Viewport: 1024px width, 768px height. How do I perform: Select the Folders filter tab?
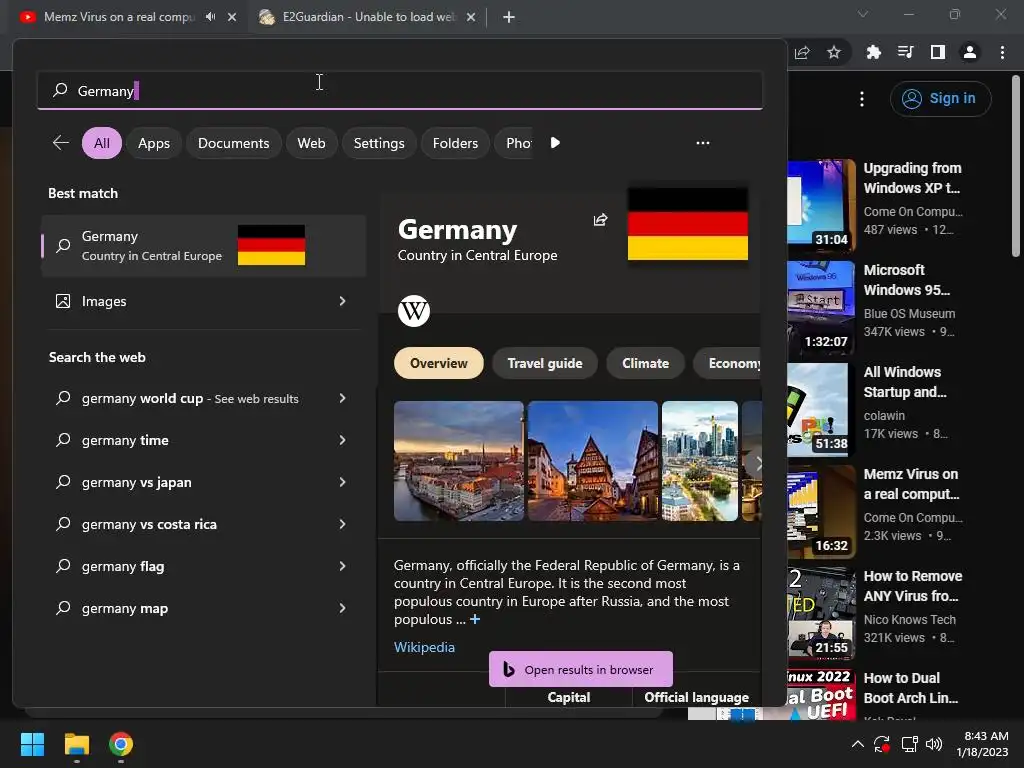[x=455, y=143]
